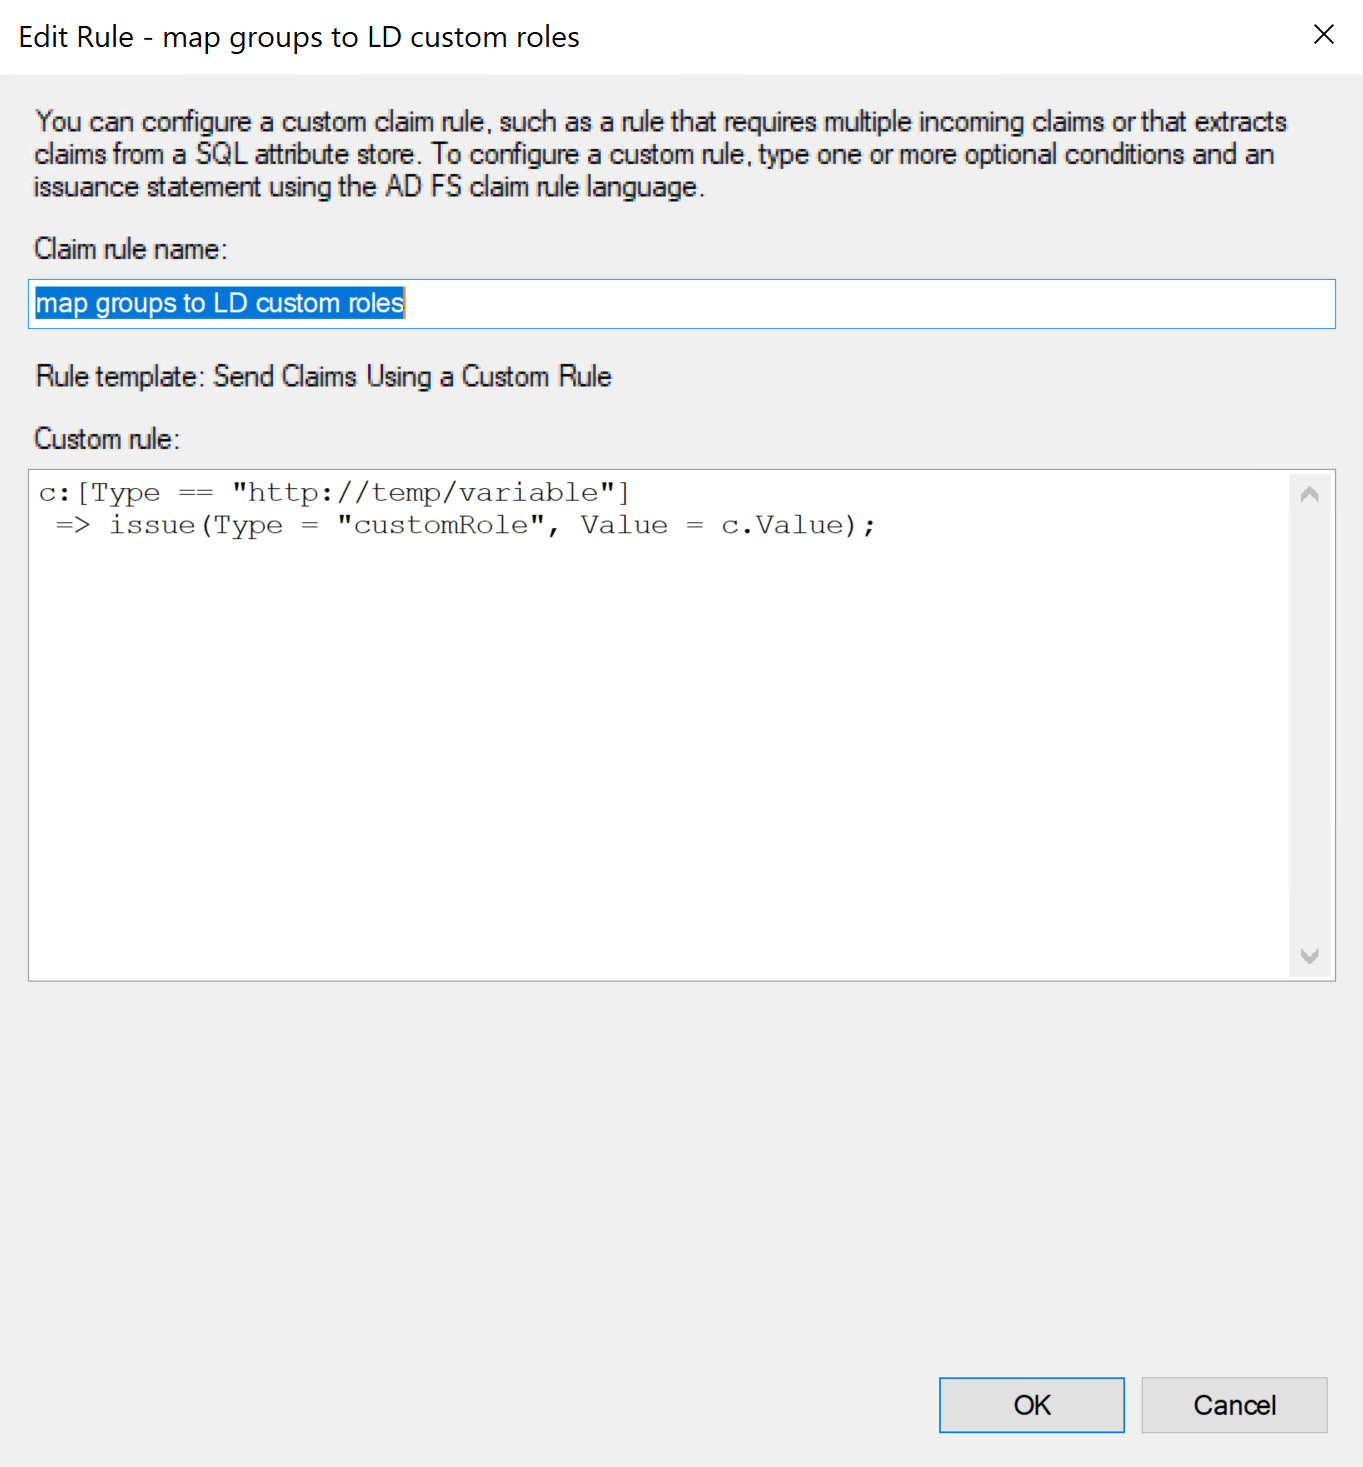Click the 'Custom rule:' label
Viewport: 1363px width, 1467px height.
(105, 438)
